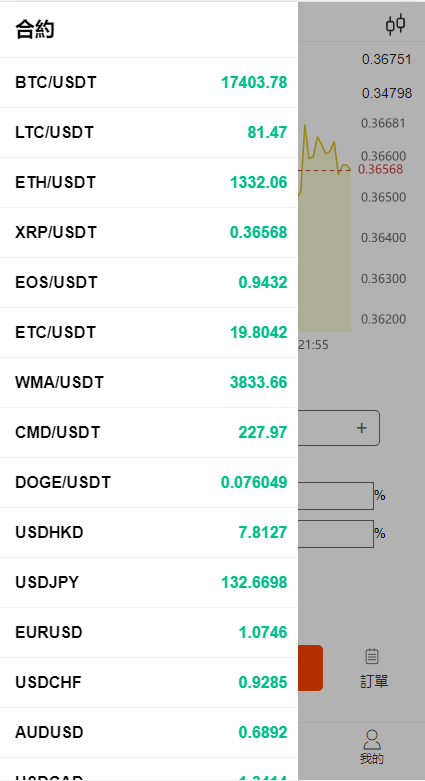Open the EOS/USDT contract
Screen dimensions: 425x781
click(x=149, y=282)
